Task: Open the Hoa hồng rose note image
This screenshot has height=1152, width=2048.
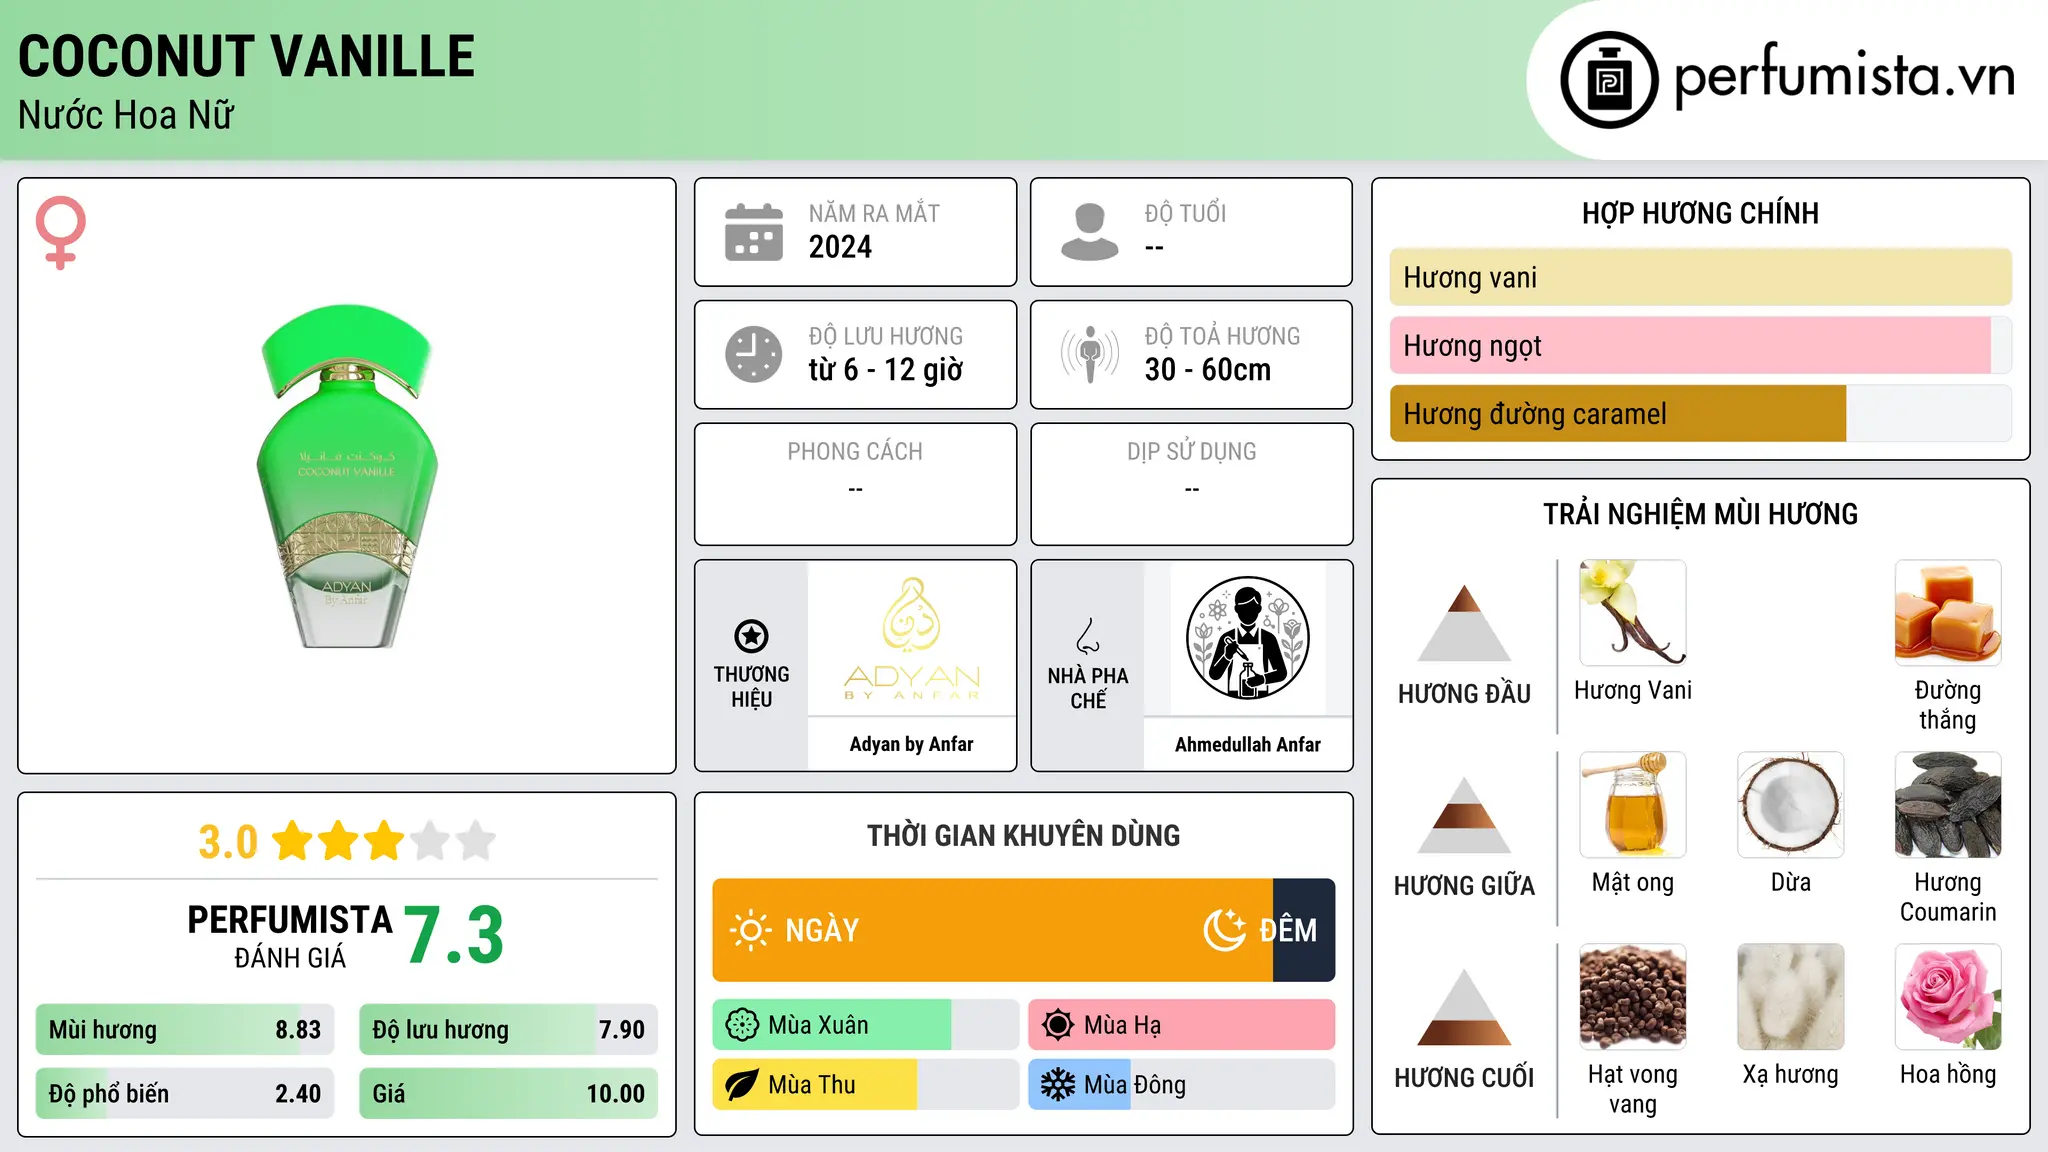Action: click(1948, 997)
